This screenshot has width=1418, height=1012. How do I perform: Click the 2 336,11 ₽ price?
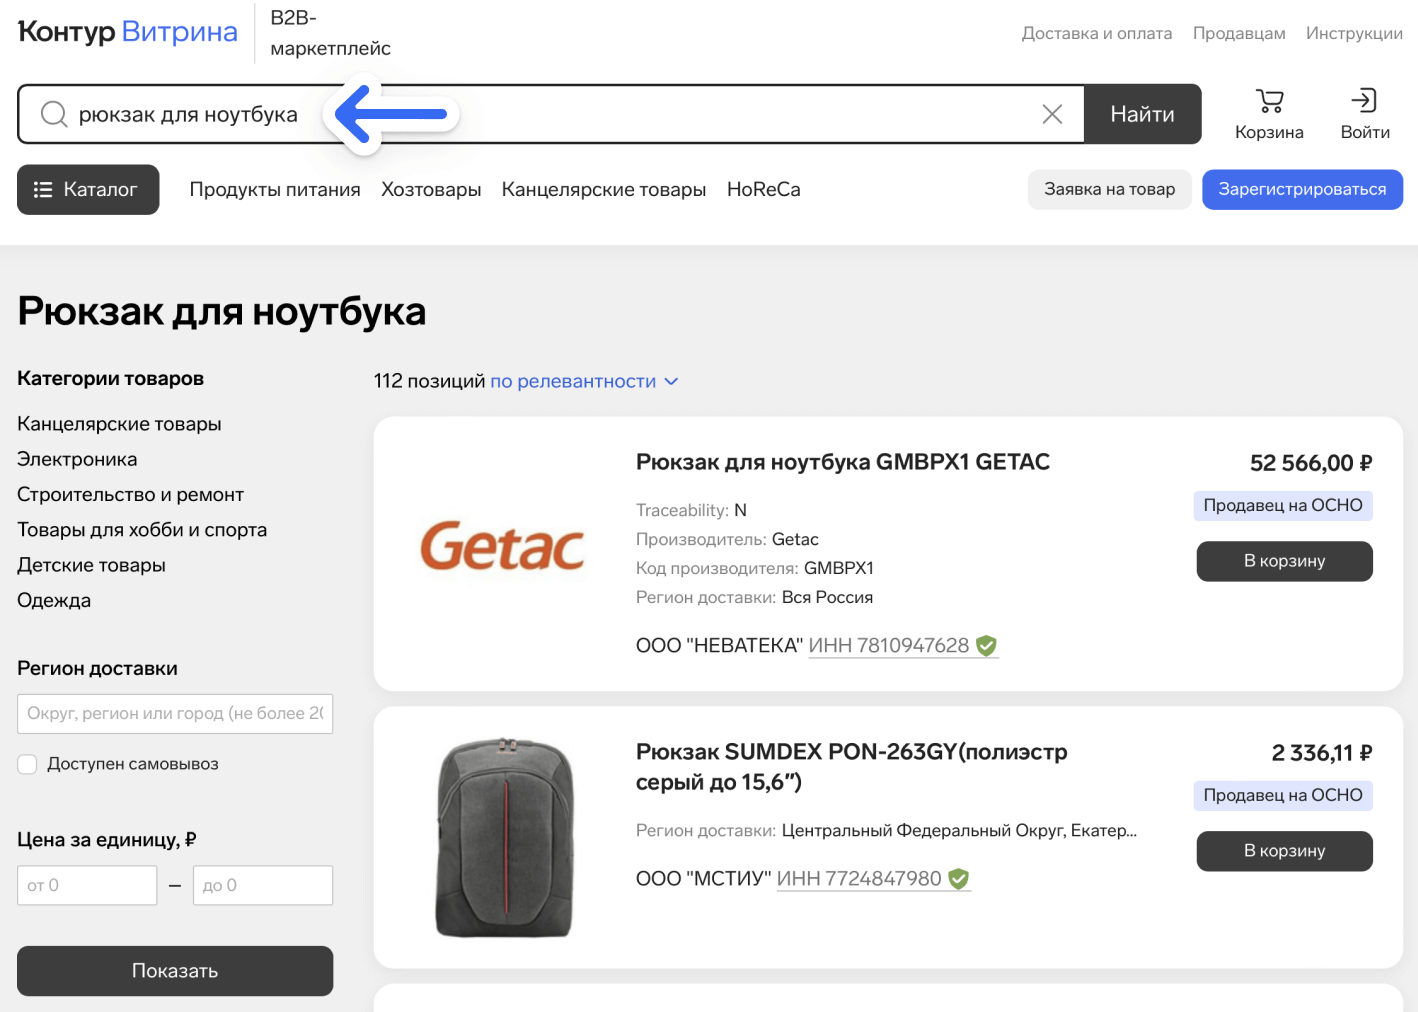point(1322,753)
